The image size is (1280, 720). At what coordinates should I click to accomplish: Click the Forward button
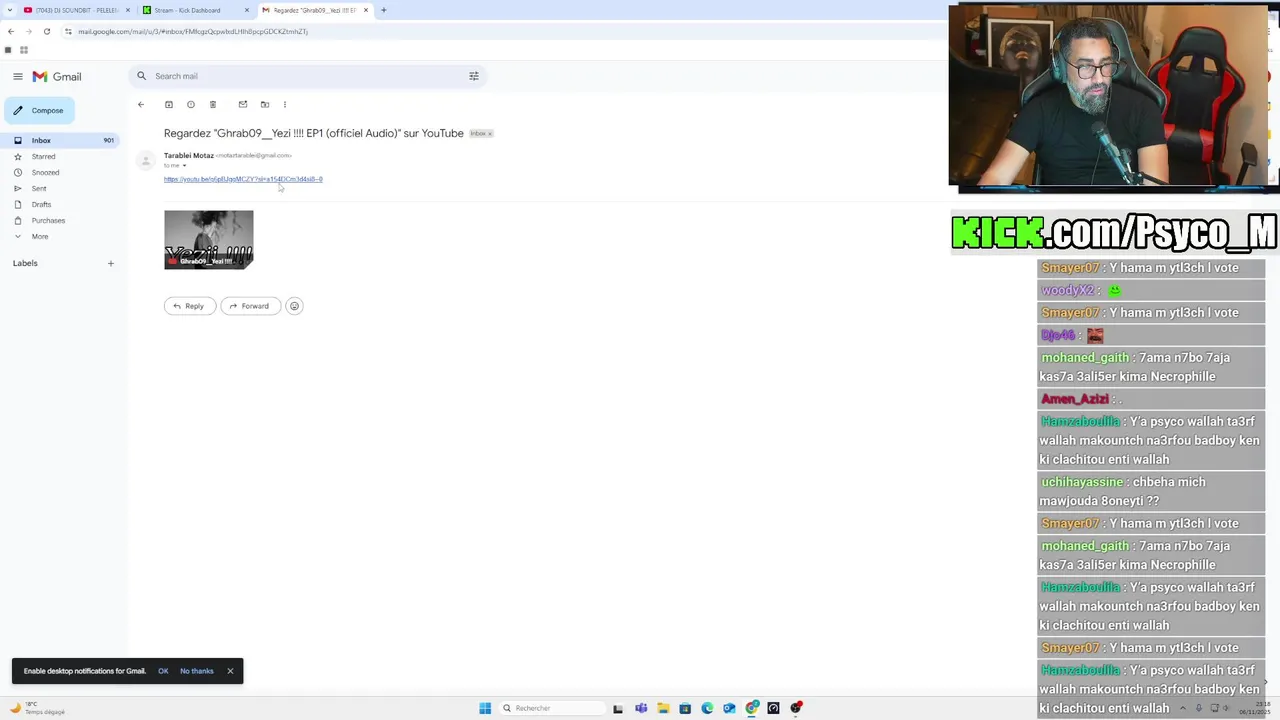(251, 306)
